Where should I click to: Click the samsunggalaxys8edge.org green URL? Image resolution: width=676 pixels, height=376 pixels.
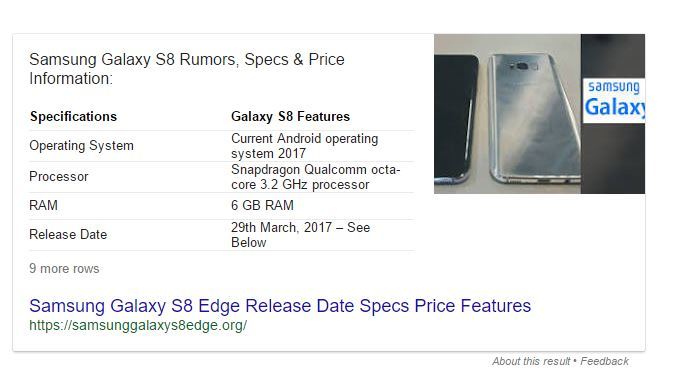pyautogui.click(x=138, y=325)
